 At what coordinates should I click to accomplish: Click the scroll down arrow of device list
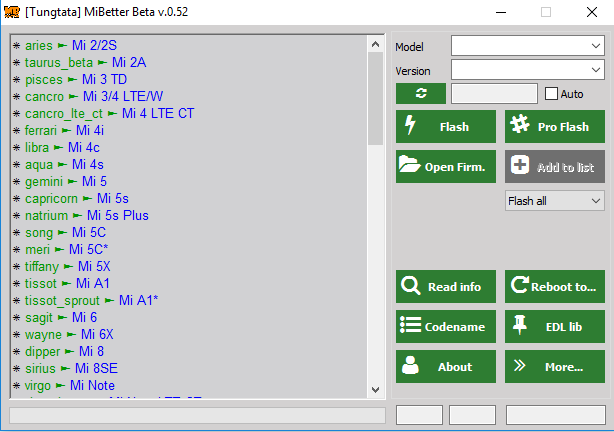375,390
